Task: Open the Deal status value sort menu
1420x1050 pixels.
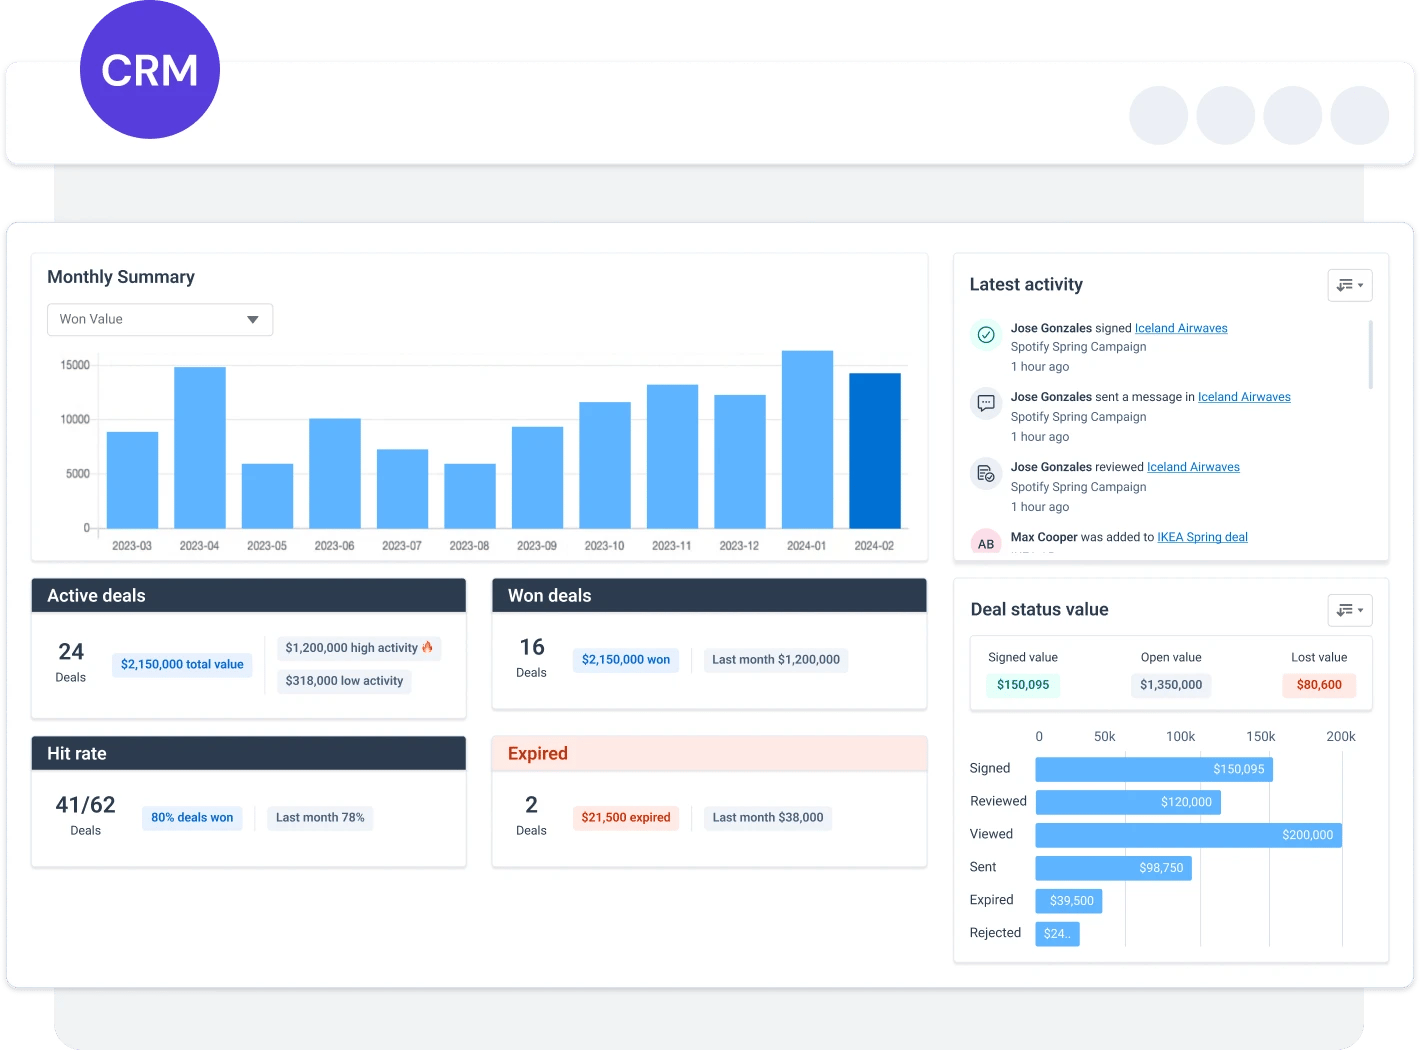Action: point(1350,610)
